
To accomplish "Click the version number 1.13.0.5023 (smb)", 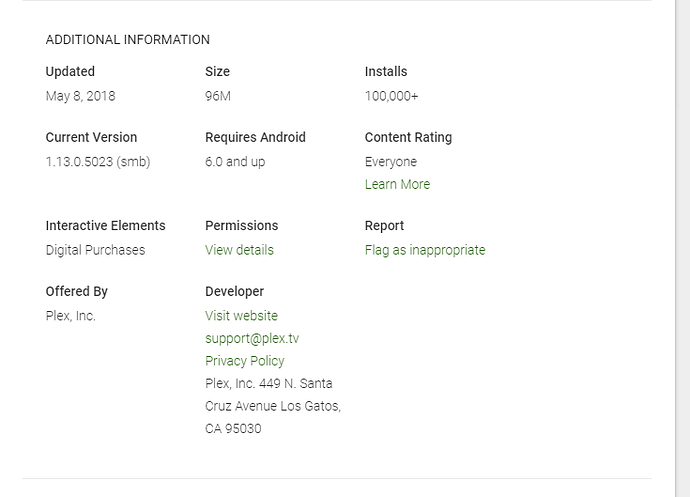I will [x=98, y=162].
